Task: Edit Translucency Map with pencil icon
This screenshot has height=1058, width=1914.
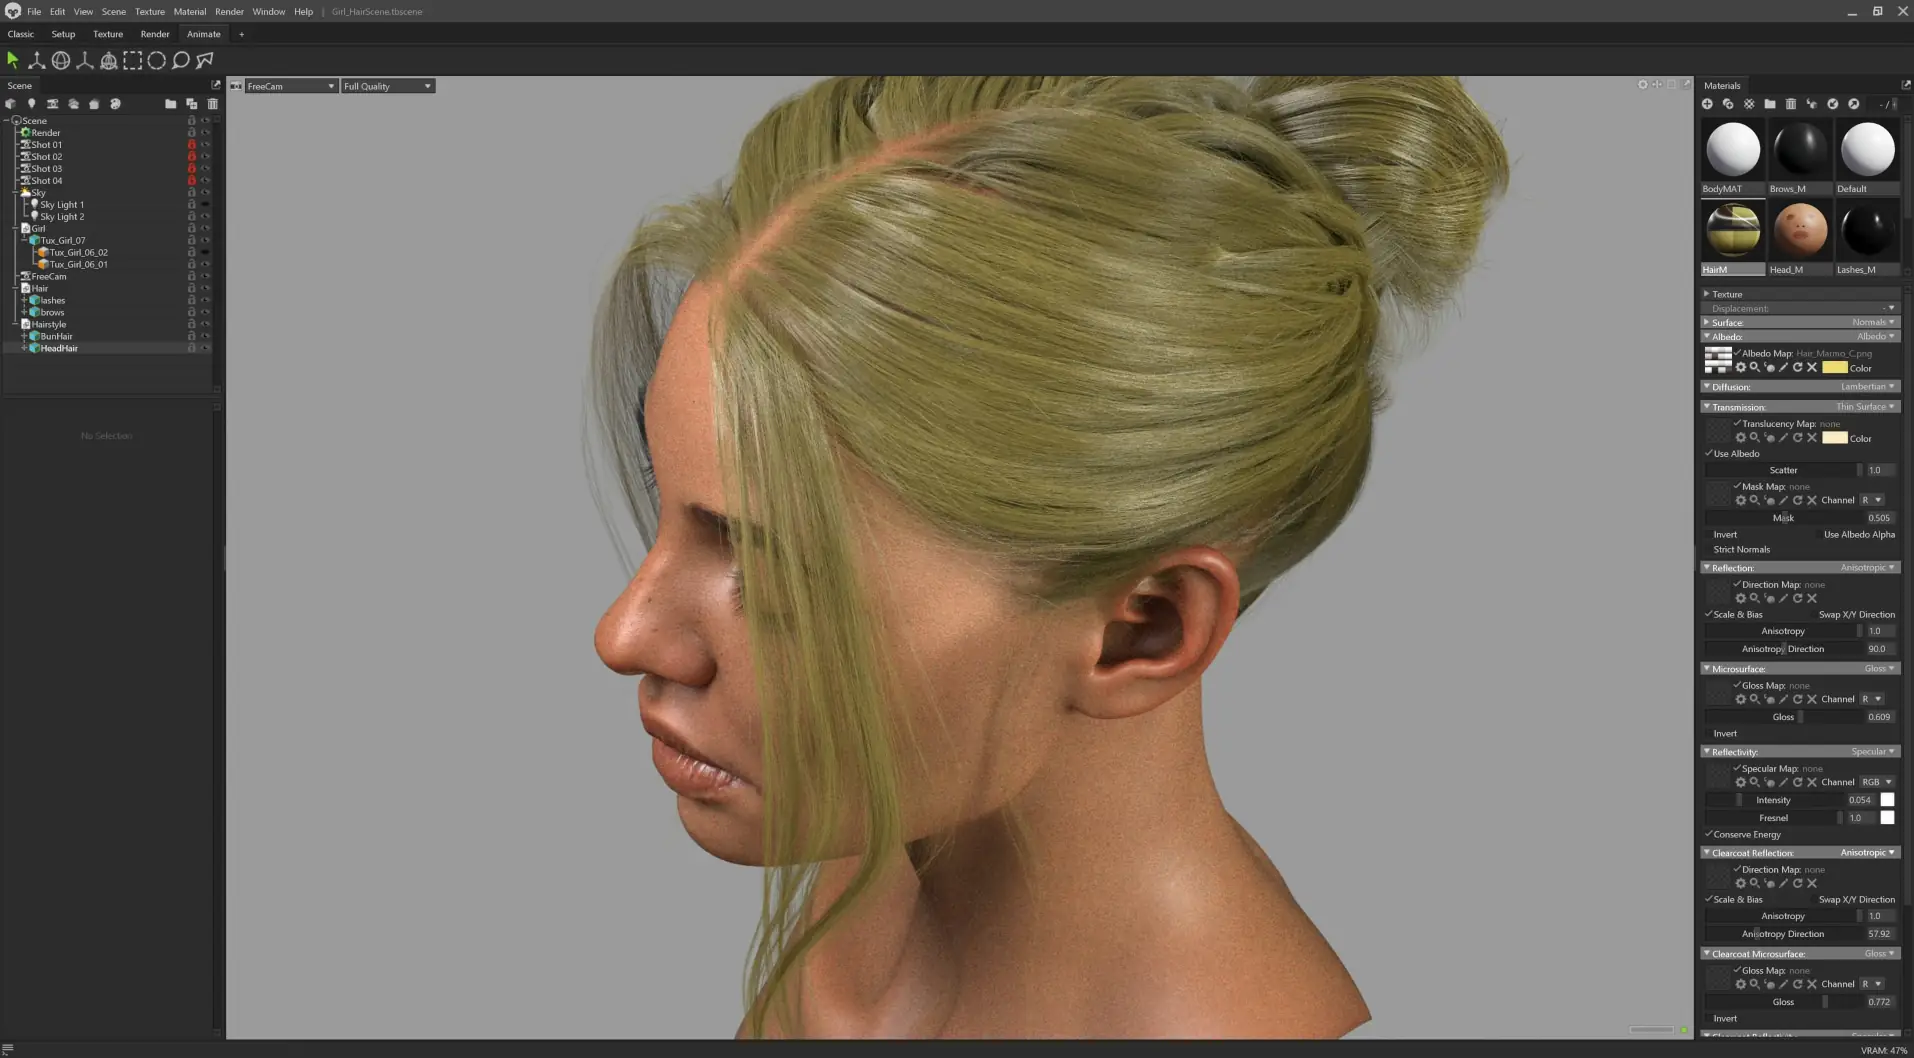Action: (x=1783, y=438)
